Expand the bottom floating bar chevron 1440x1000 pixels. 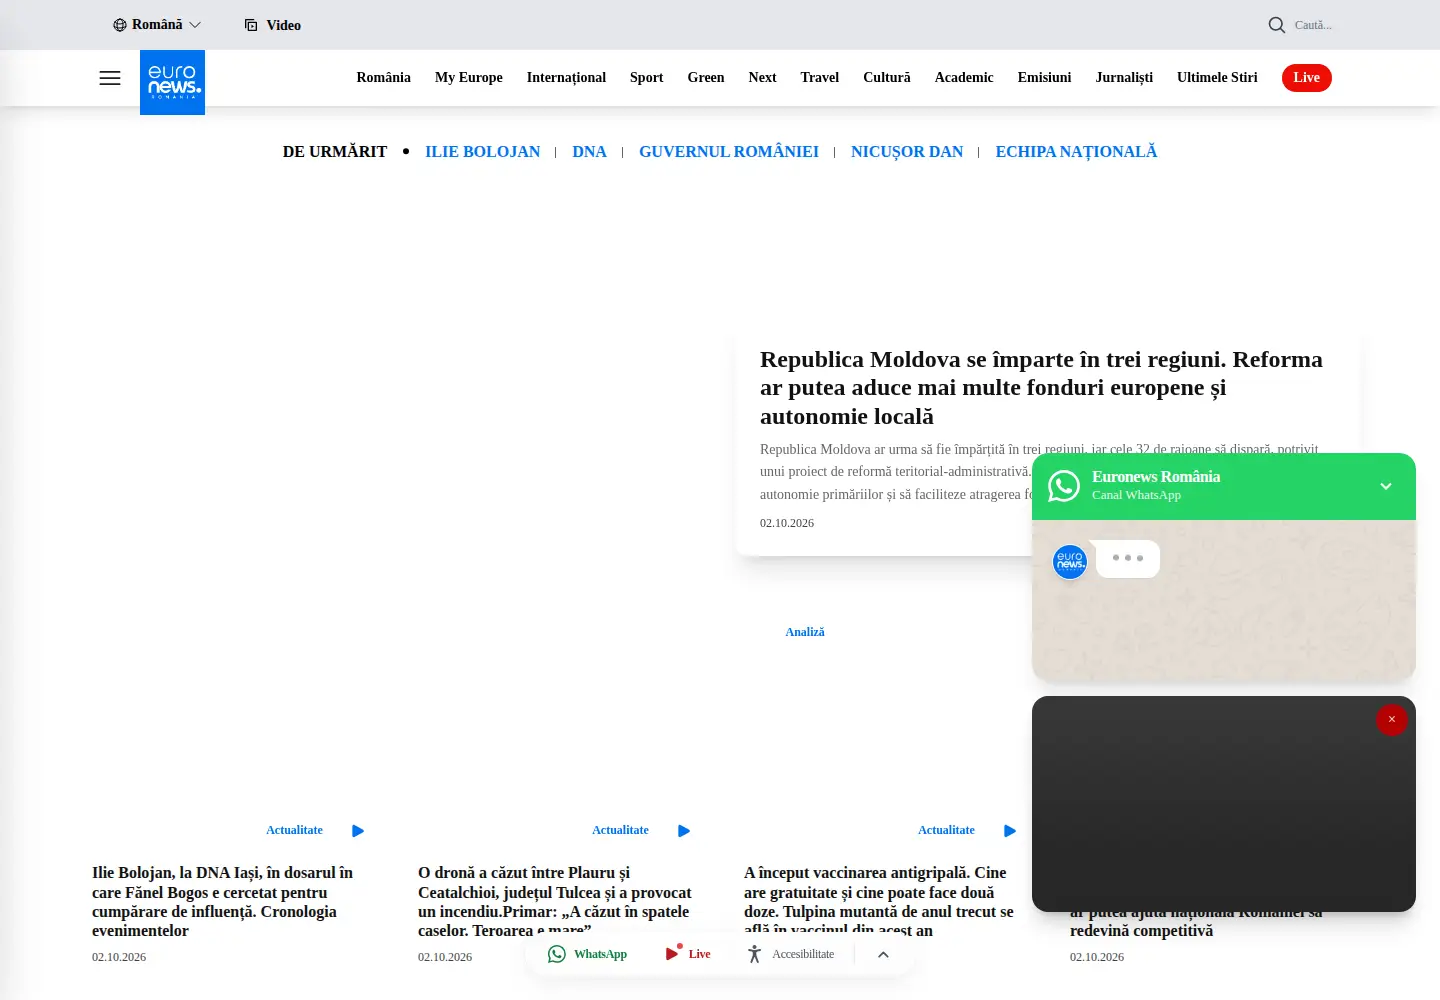click(883, 954)
